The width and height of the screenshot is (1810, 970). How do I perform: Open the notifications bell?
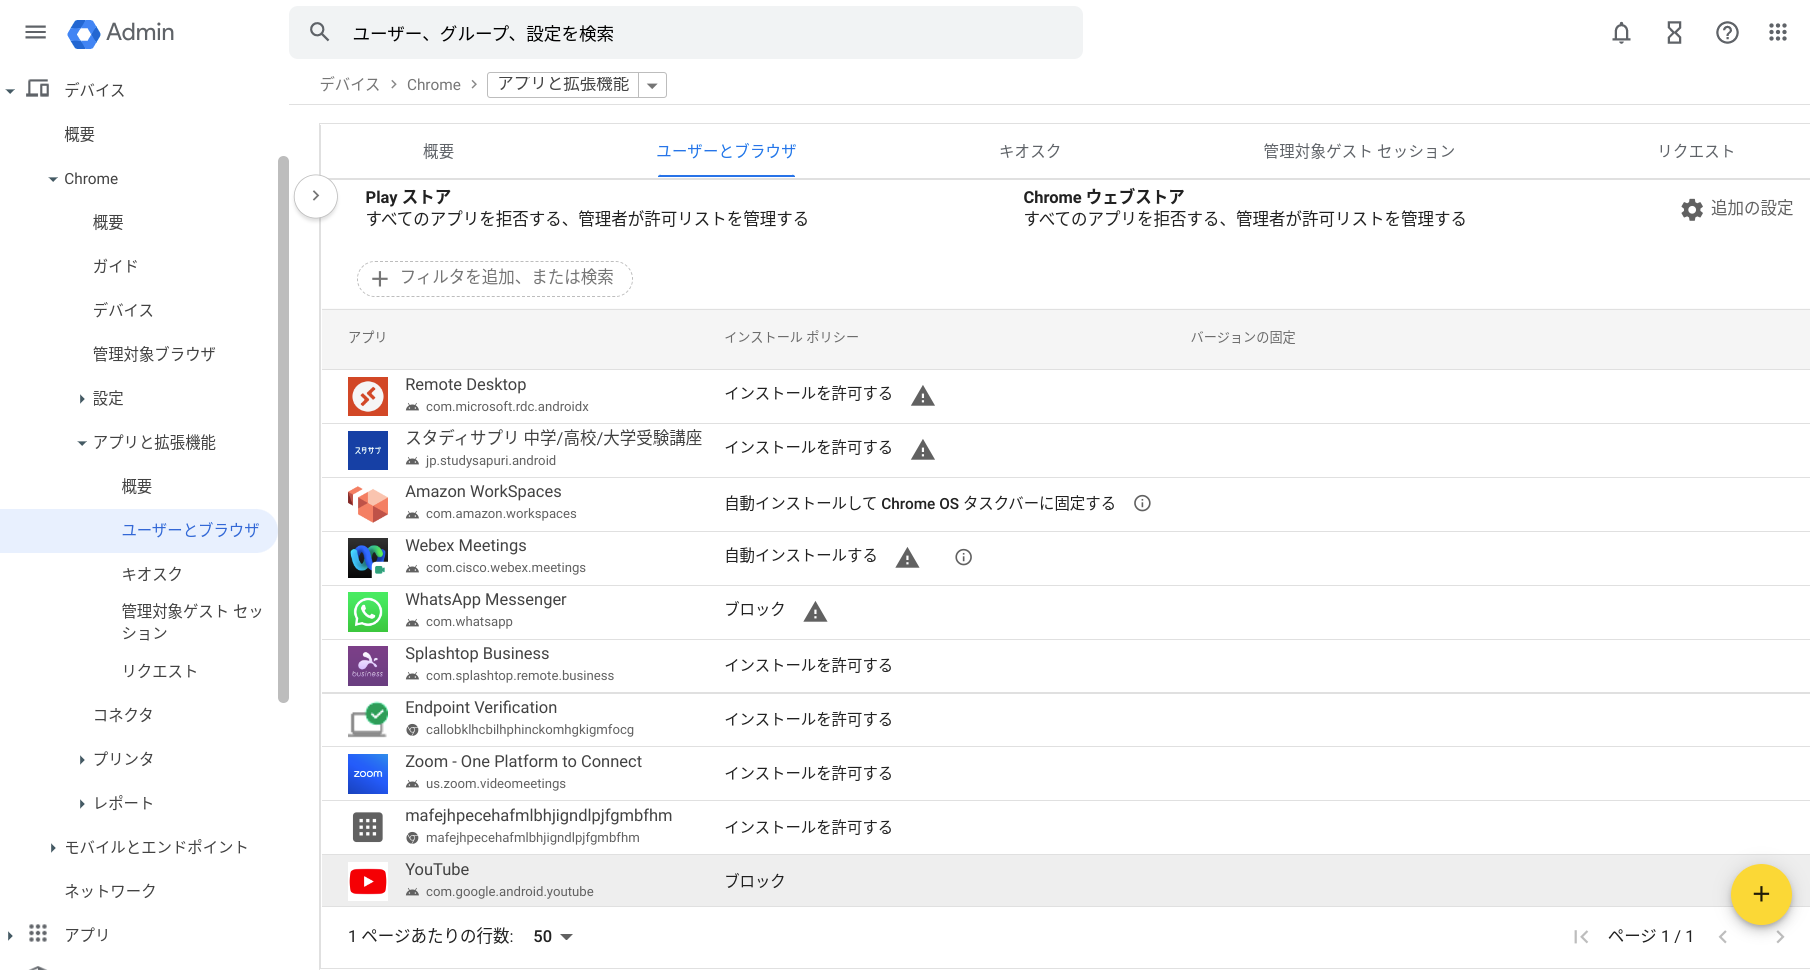(x=1621, y=33)
